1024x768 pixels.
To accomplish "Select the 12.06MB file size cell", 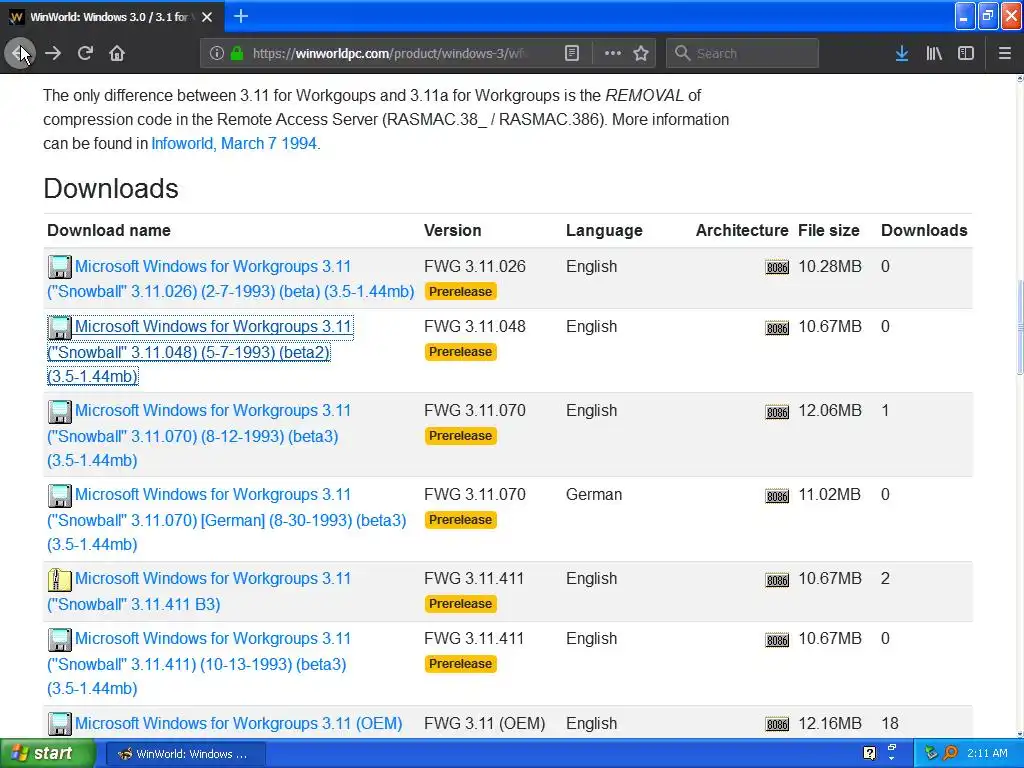I will pos(830,410).
